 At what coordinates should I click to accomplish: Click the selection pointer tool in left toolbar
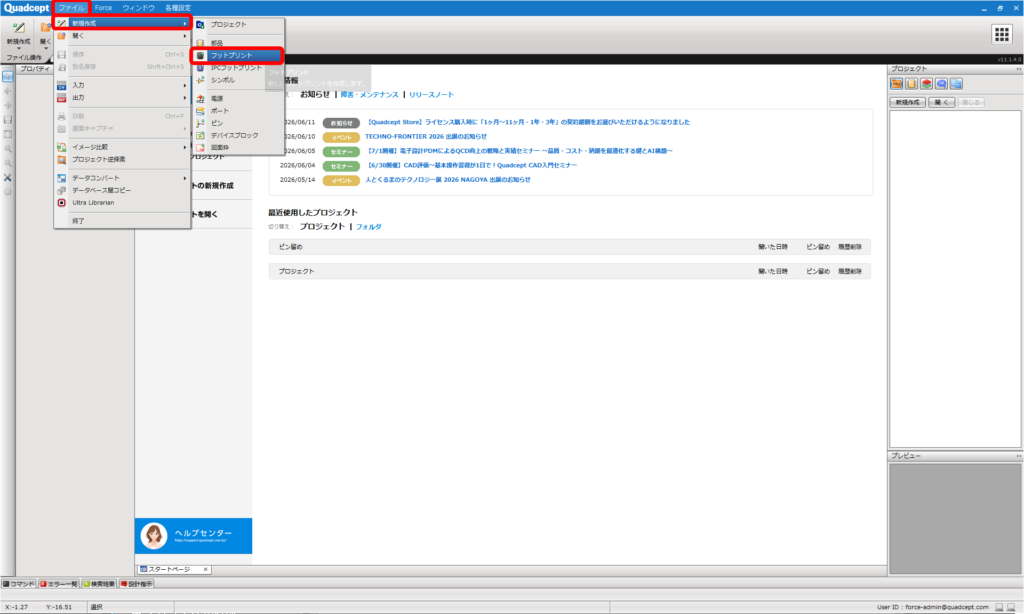(x=8, y=77)
